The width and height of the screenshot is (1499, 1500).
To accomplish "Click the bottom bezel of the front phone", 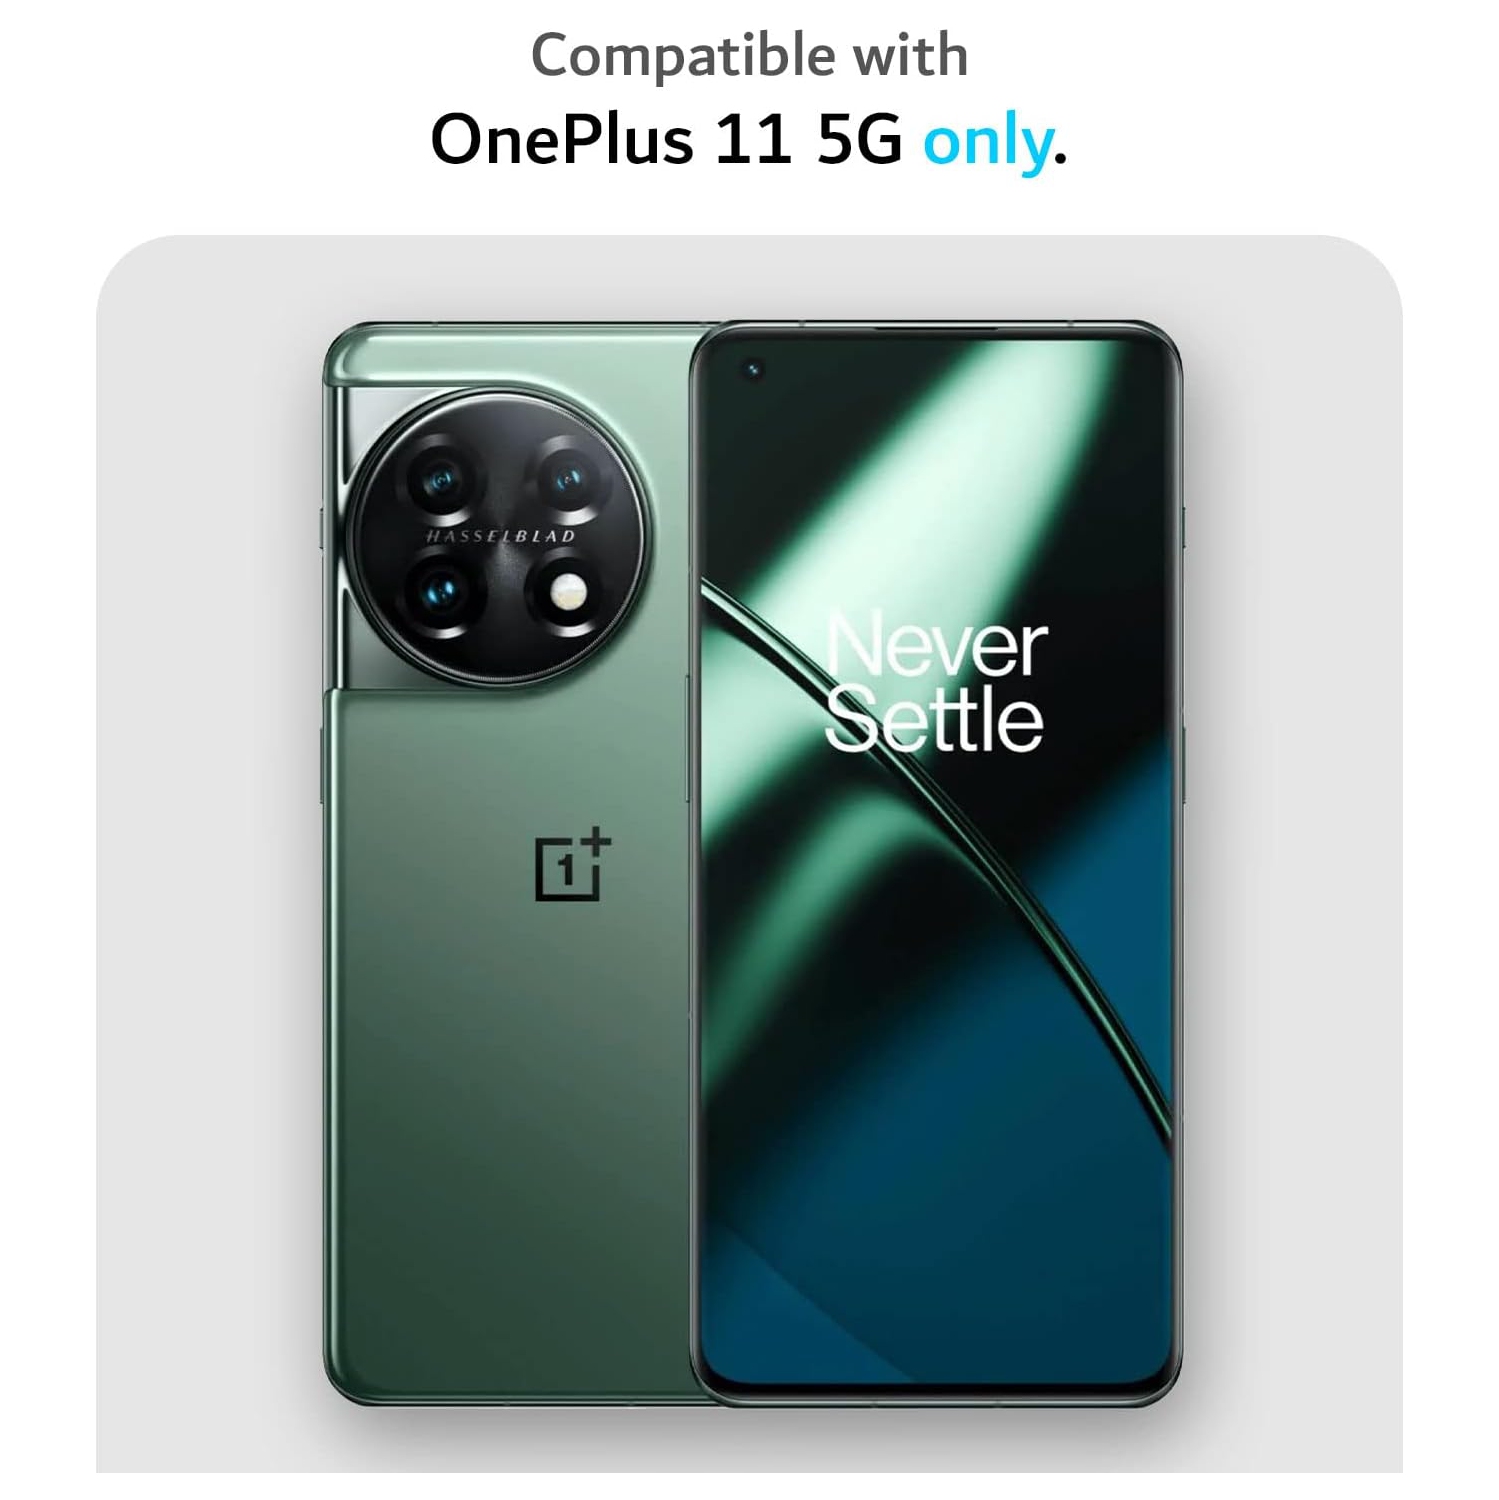I will point(936,1386).
